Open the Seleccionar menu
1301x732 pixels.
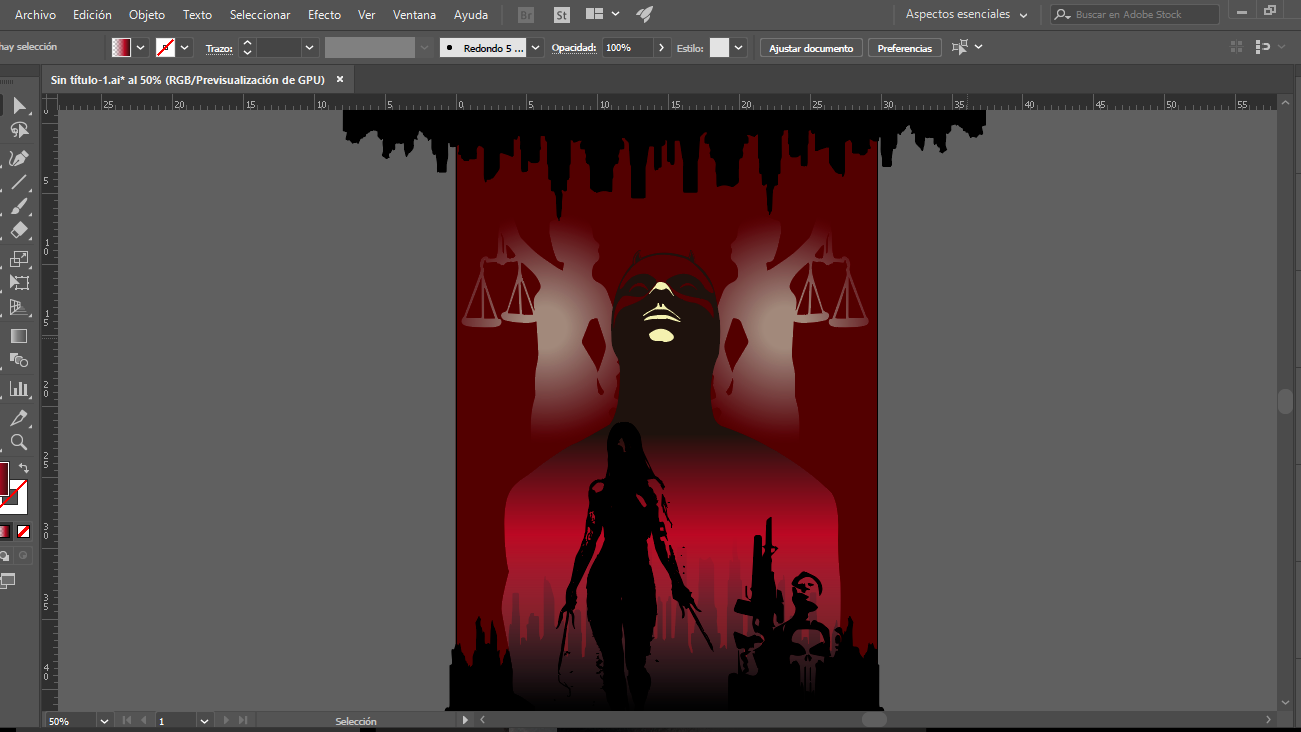pyautogui.click(x=260, y=15)
